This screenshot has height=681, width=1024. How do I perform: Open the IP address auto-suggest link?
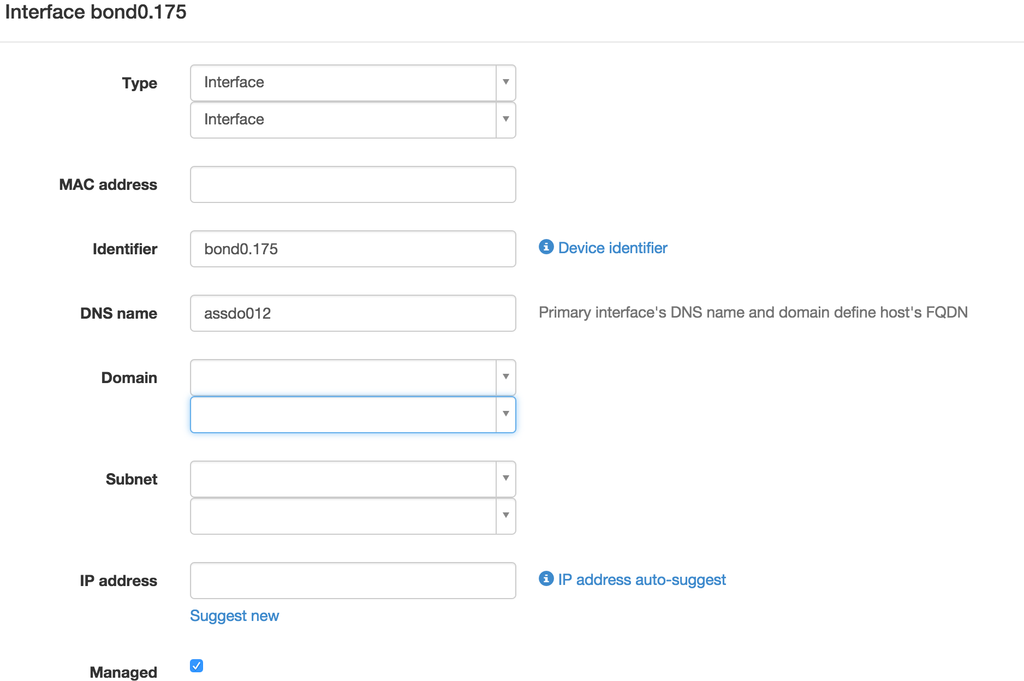point(641,580)
